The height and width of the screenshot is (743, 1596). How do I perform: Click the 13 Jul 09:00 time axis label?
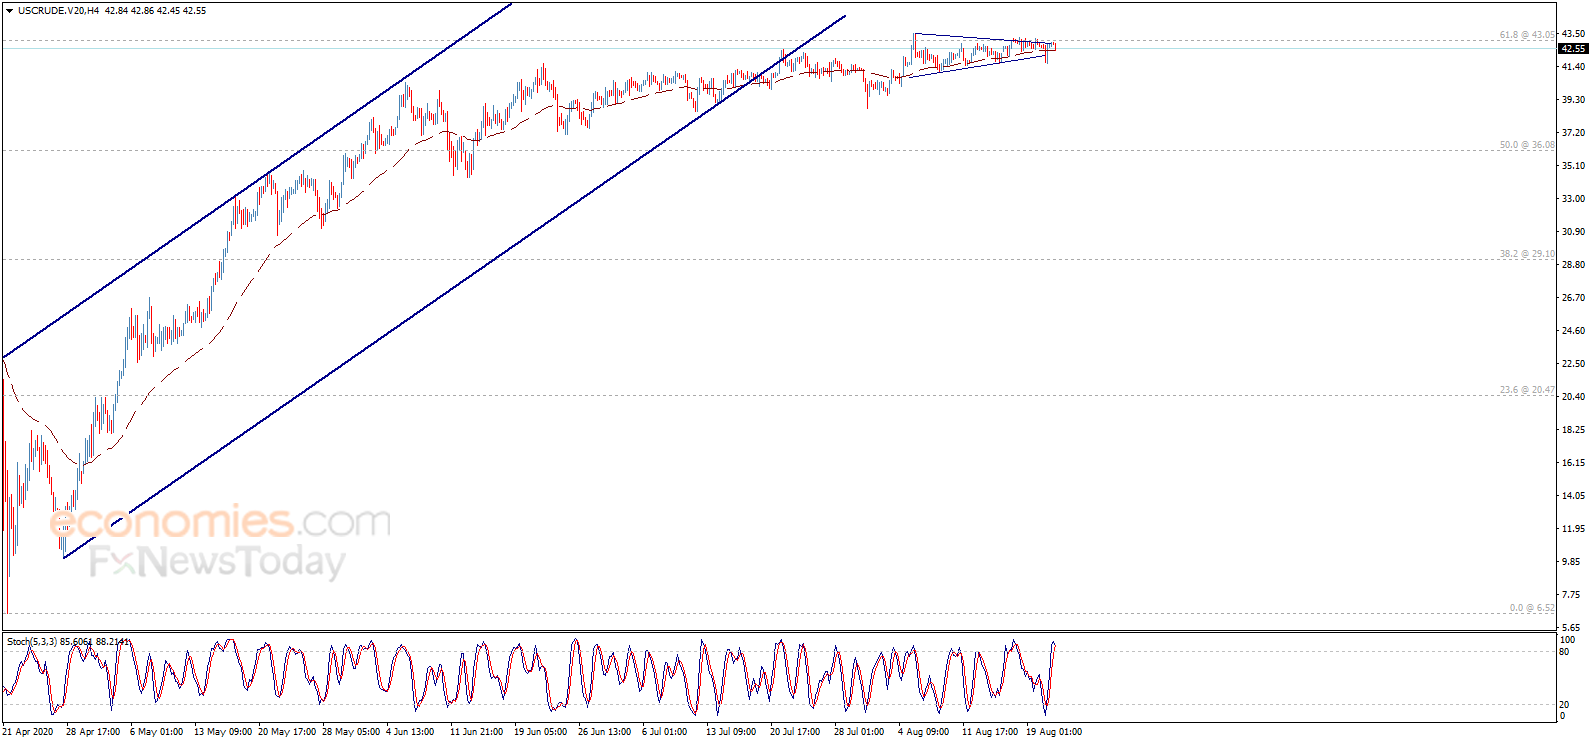[731, 732]
